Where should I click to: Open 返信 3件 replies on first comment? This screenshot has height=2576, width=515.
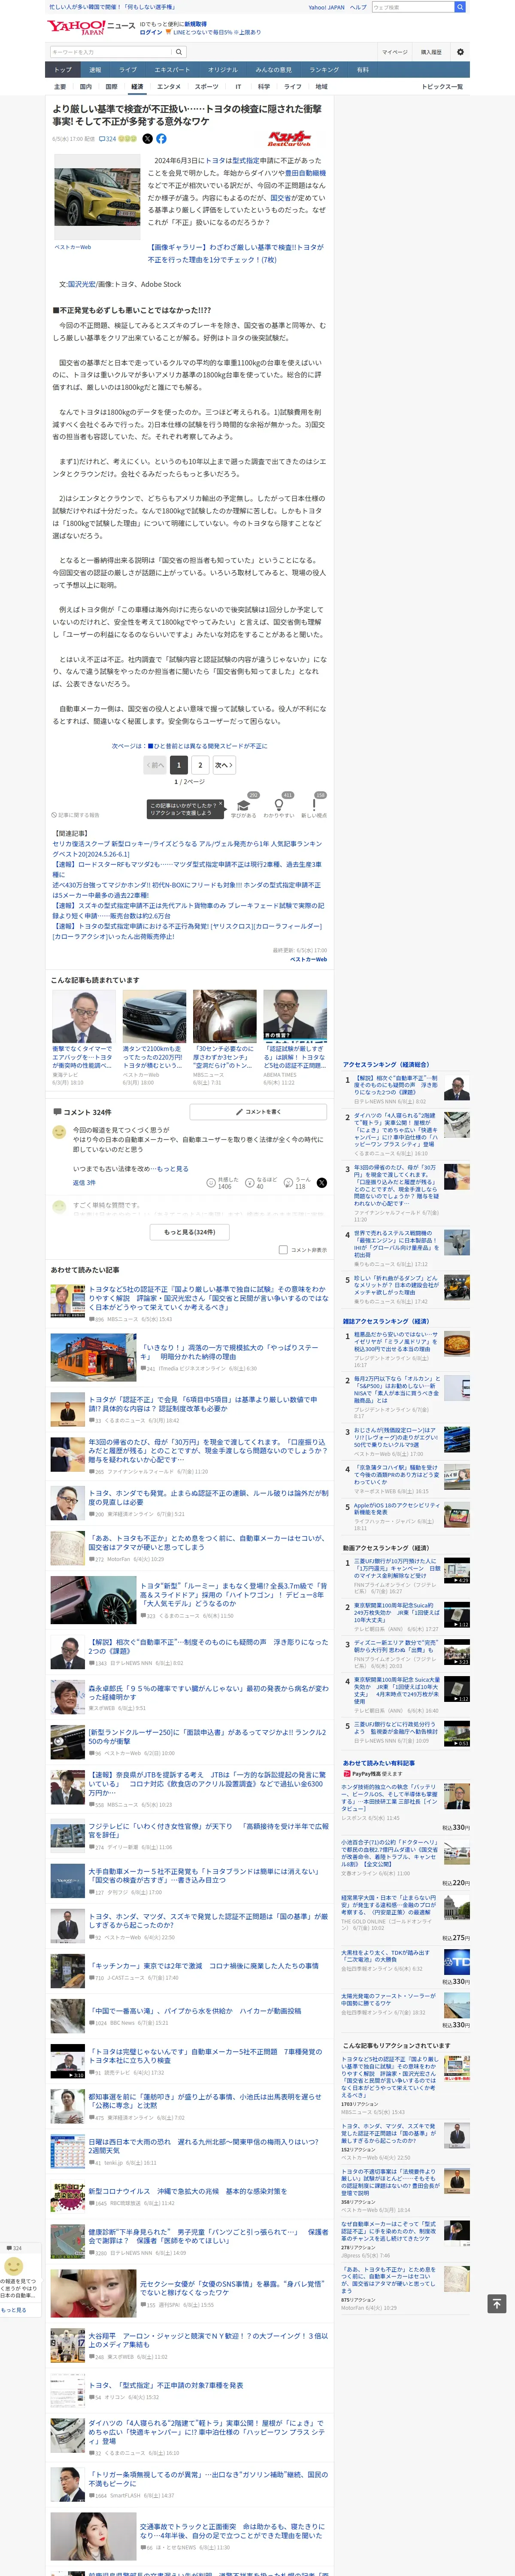point(84,1183)
